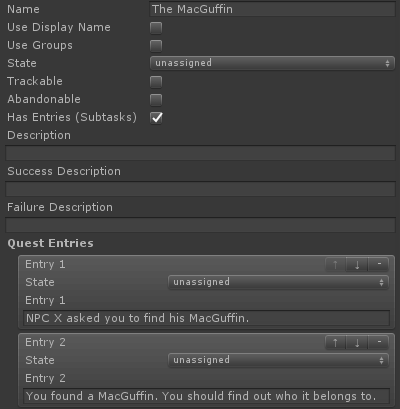The image size is (400, 409).
Task: Delete Entry 2 with minus icon
Action: 379,343
